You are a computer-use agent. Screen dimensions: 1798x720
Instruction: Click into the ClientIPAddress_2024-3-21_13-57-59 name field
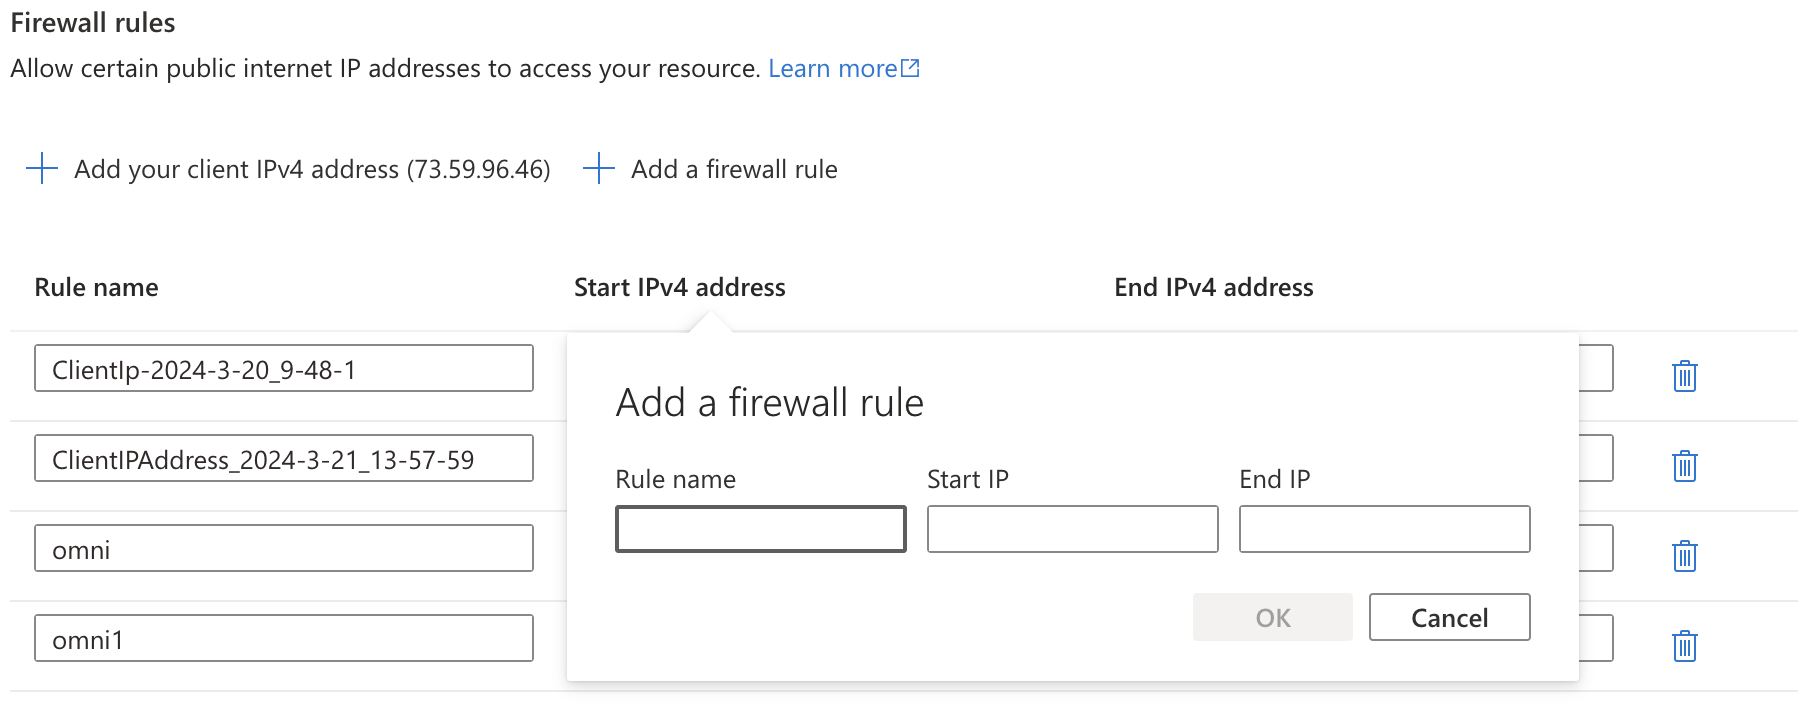283,459
